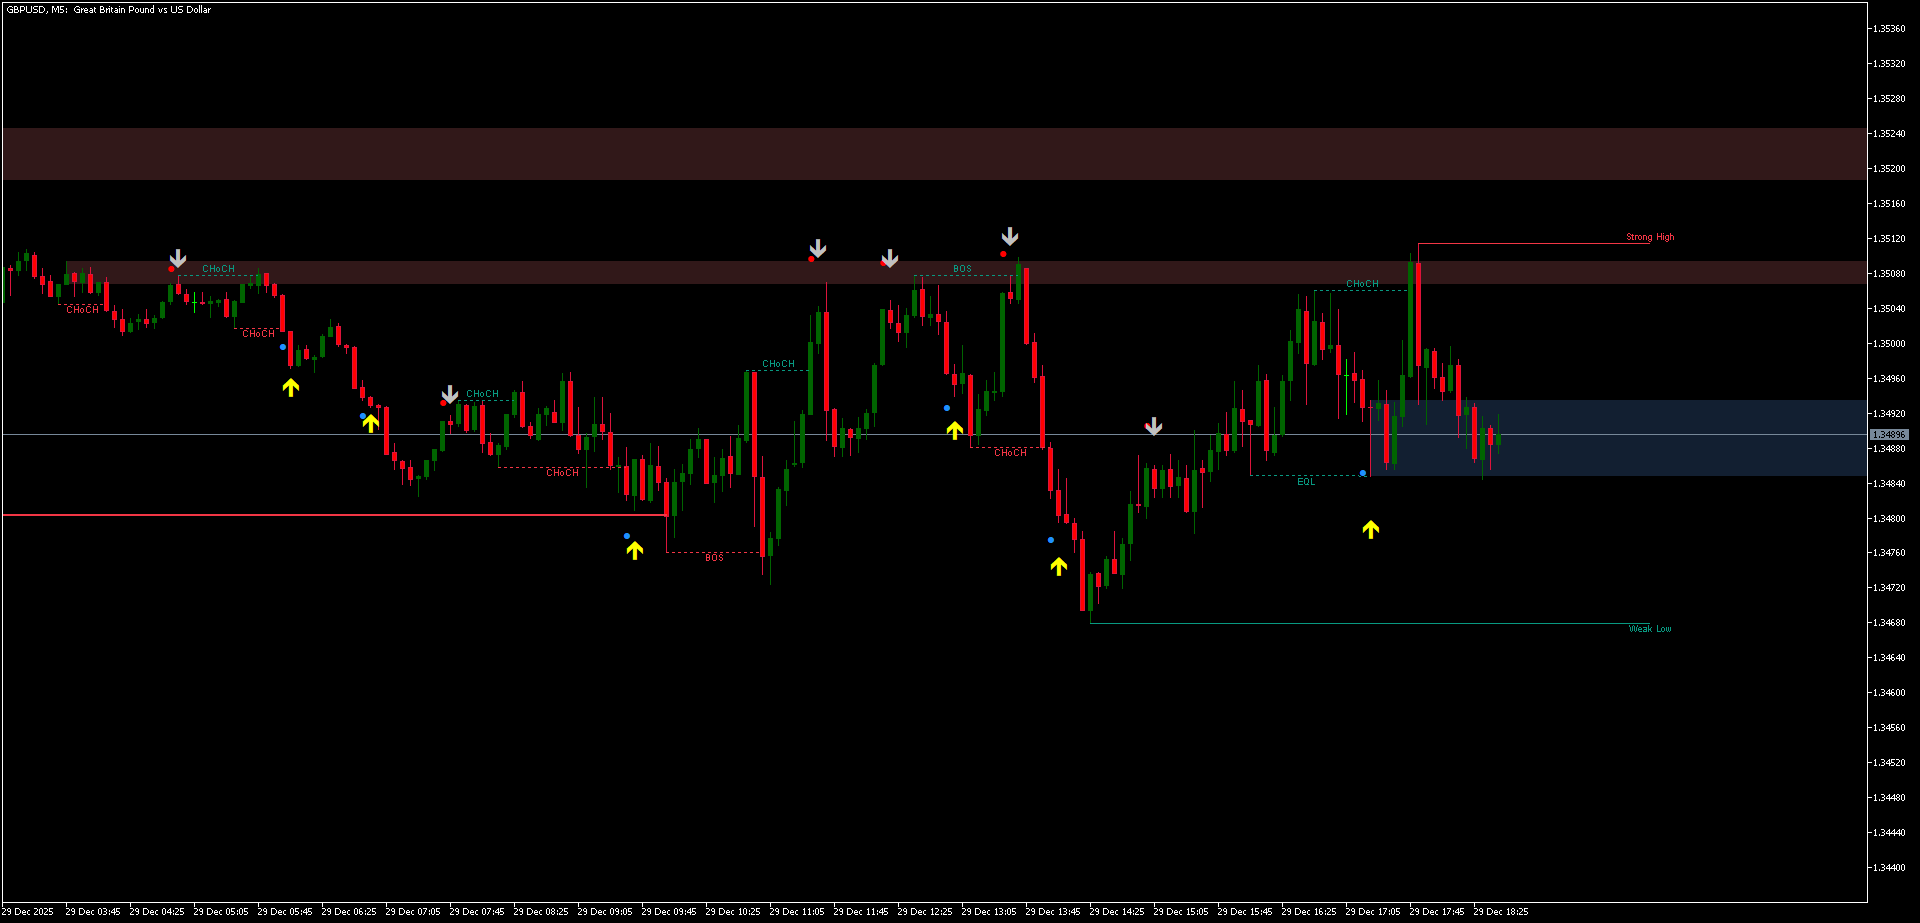The width and height of the screenshot is (1920, 923).
Task: Click the down arrow signal above the BOS label
Action: [x=1010, y=237]
